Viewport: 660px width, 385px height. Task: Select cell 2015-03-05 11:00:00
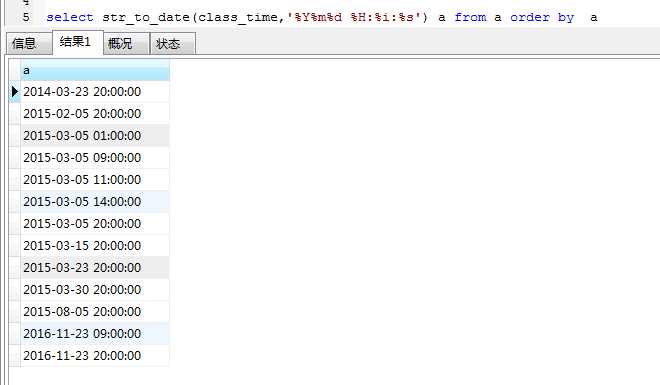click(95, 180)
